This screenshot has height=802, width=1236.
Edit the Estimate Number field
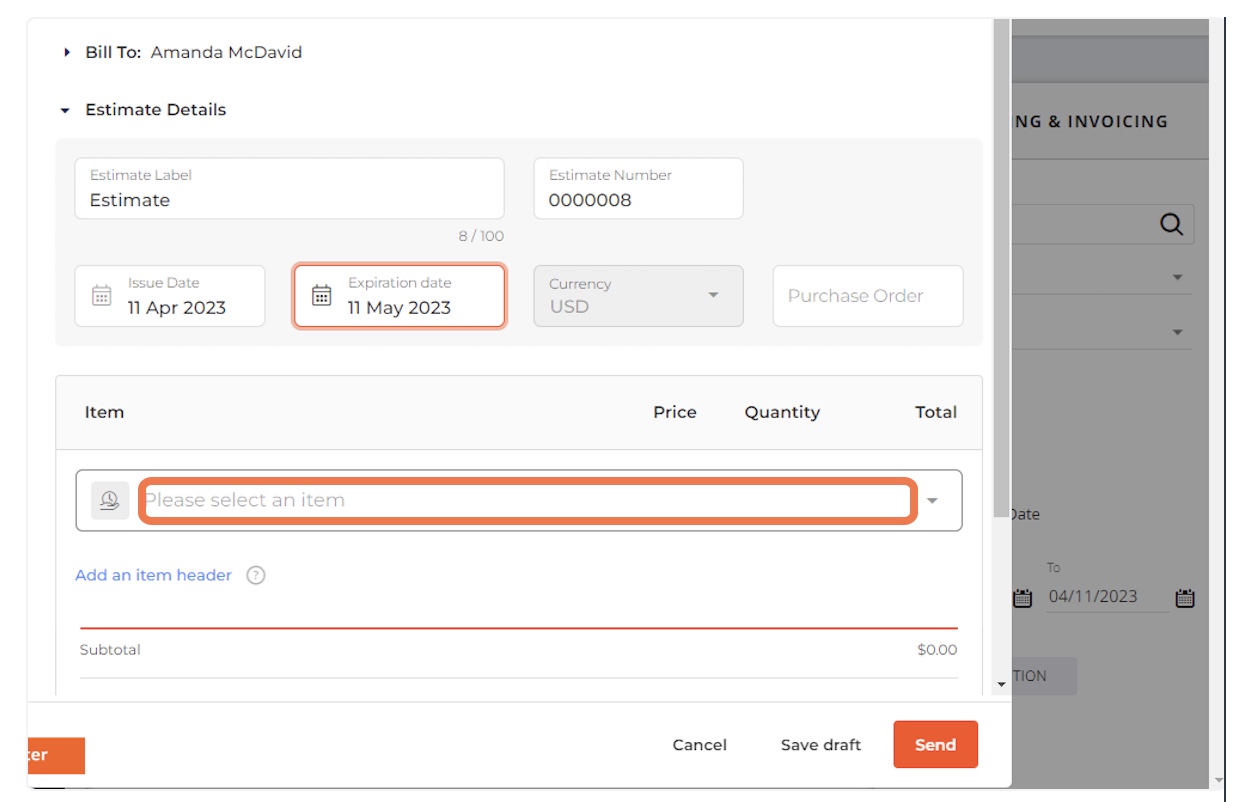(x=638, y=188)
